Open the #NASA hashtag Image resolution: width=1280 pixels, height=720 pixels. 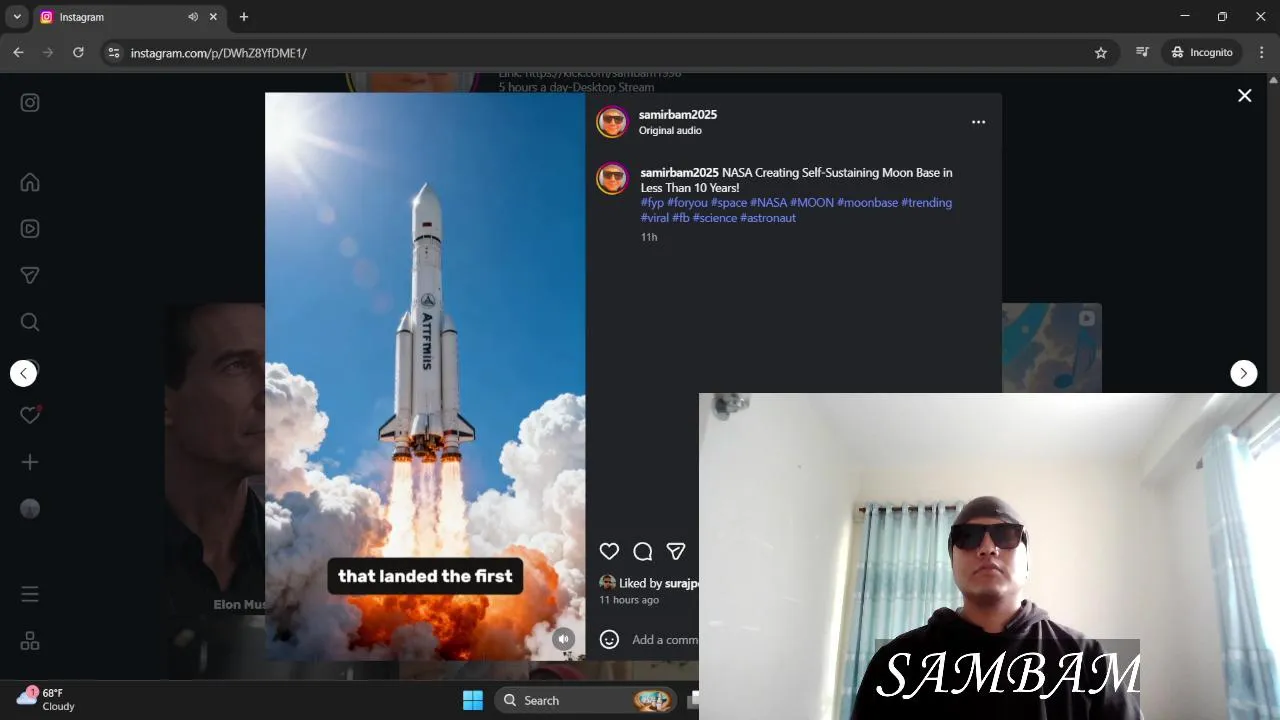(768, 203)
